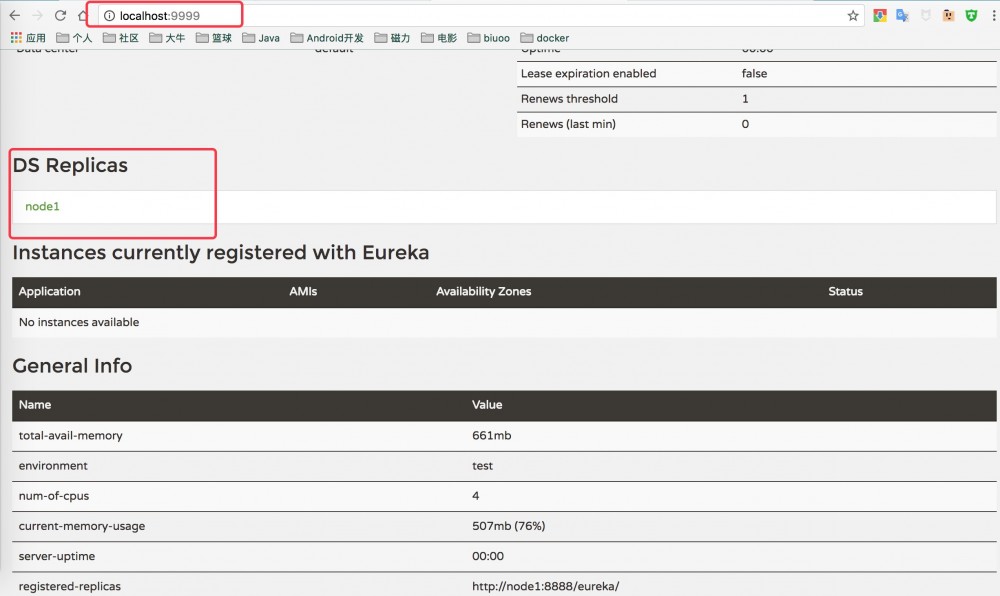Click the Status column header
This screenshot has height=596, width=1000.
[x=845, y=291]
